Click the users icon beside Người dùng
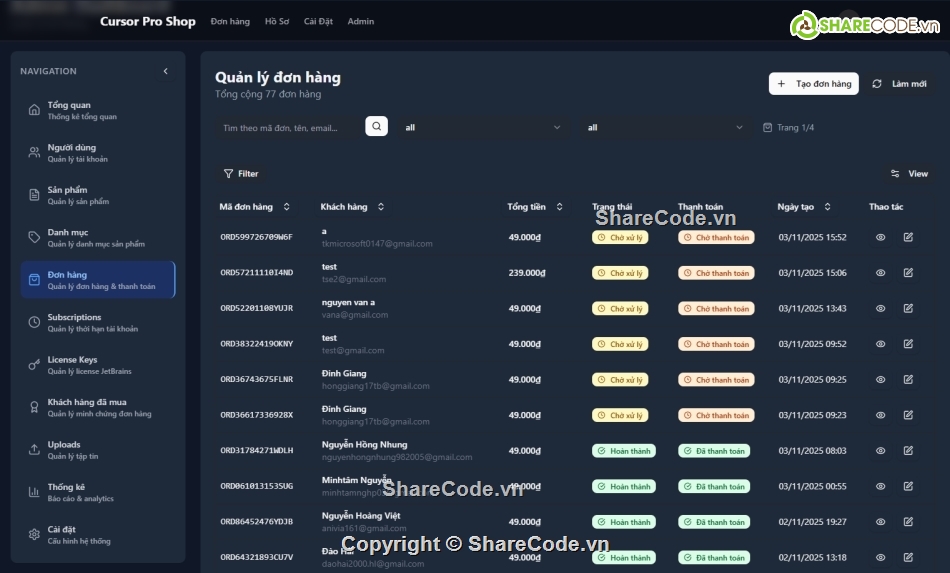This screenshot has height=573, width=950. (35, 153)
